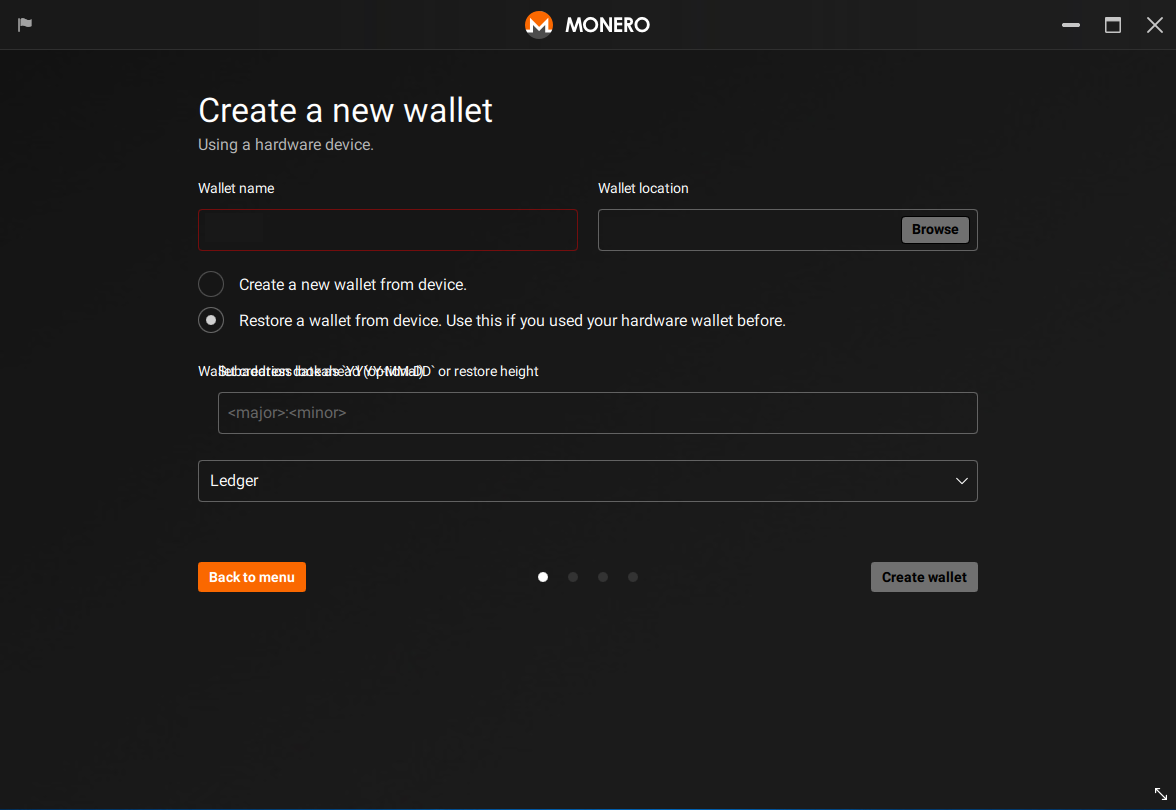Expand the Ledger device dropdown
Viewport: 1176px width, 810px height.
pyautogui.click(x=587, y=481)
